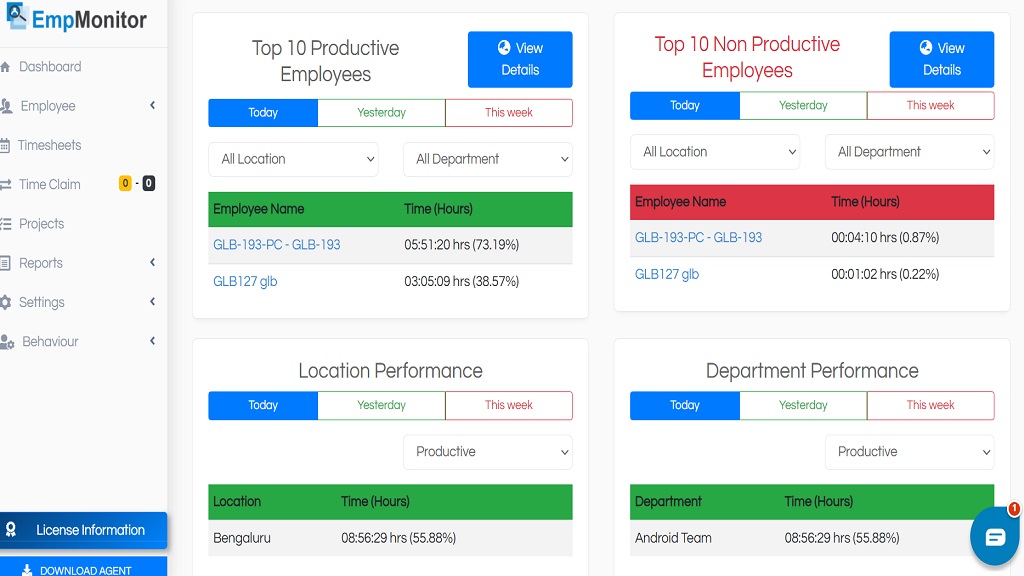The width and height of the screenshot is (1024, 576).
Task: Click the EmpMonitor logo
Action: (x=76, y=18)
